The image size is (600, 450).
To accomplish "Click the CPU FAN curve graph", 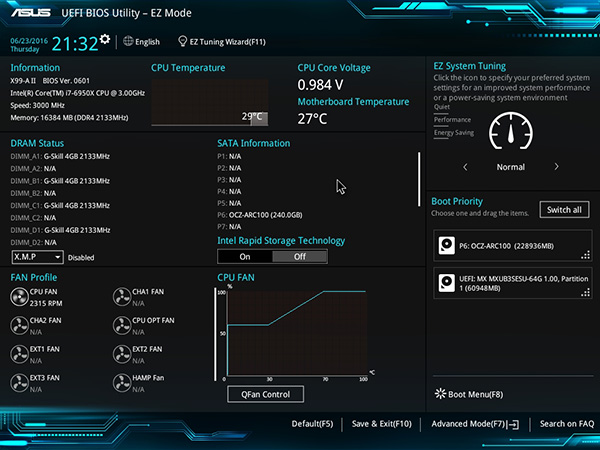I will coord(297,333).
